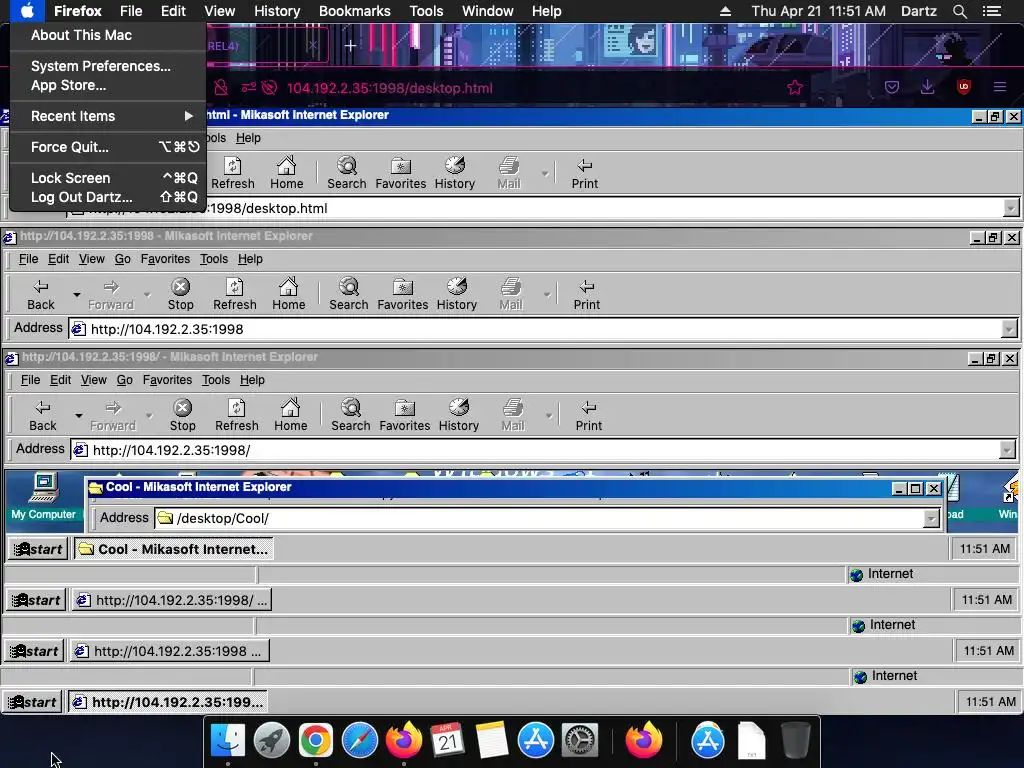Open Favorites in desktop.html window toolbar

click(x=401, y=174)
